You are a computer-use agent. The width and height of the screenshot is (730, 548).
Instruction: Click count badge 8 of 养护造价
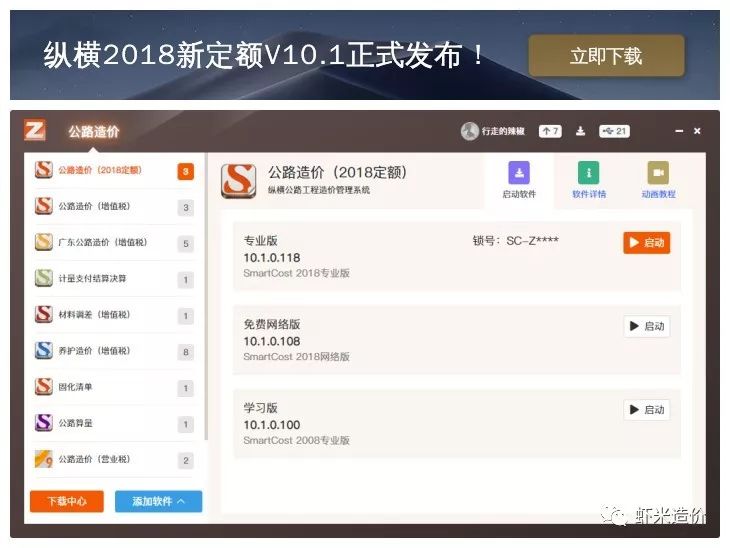click(x=186, y=352)
